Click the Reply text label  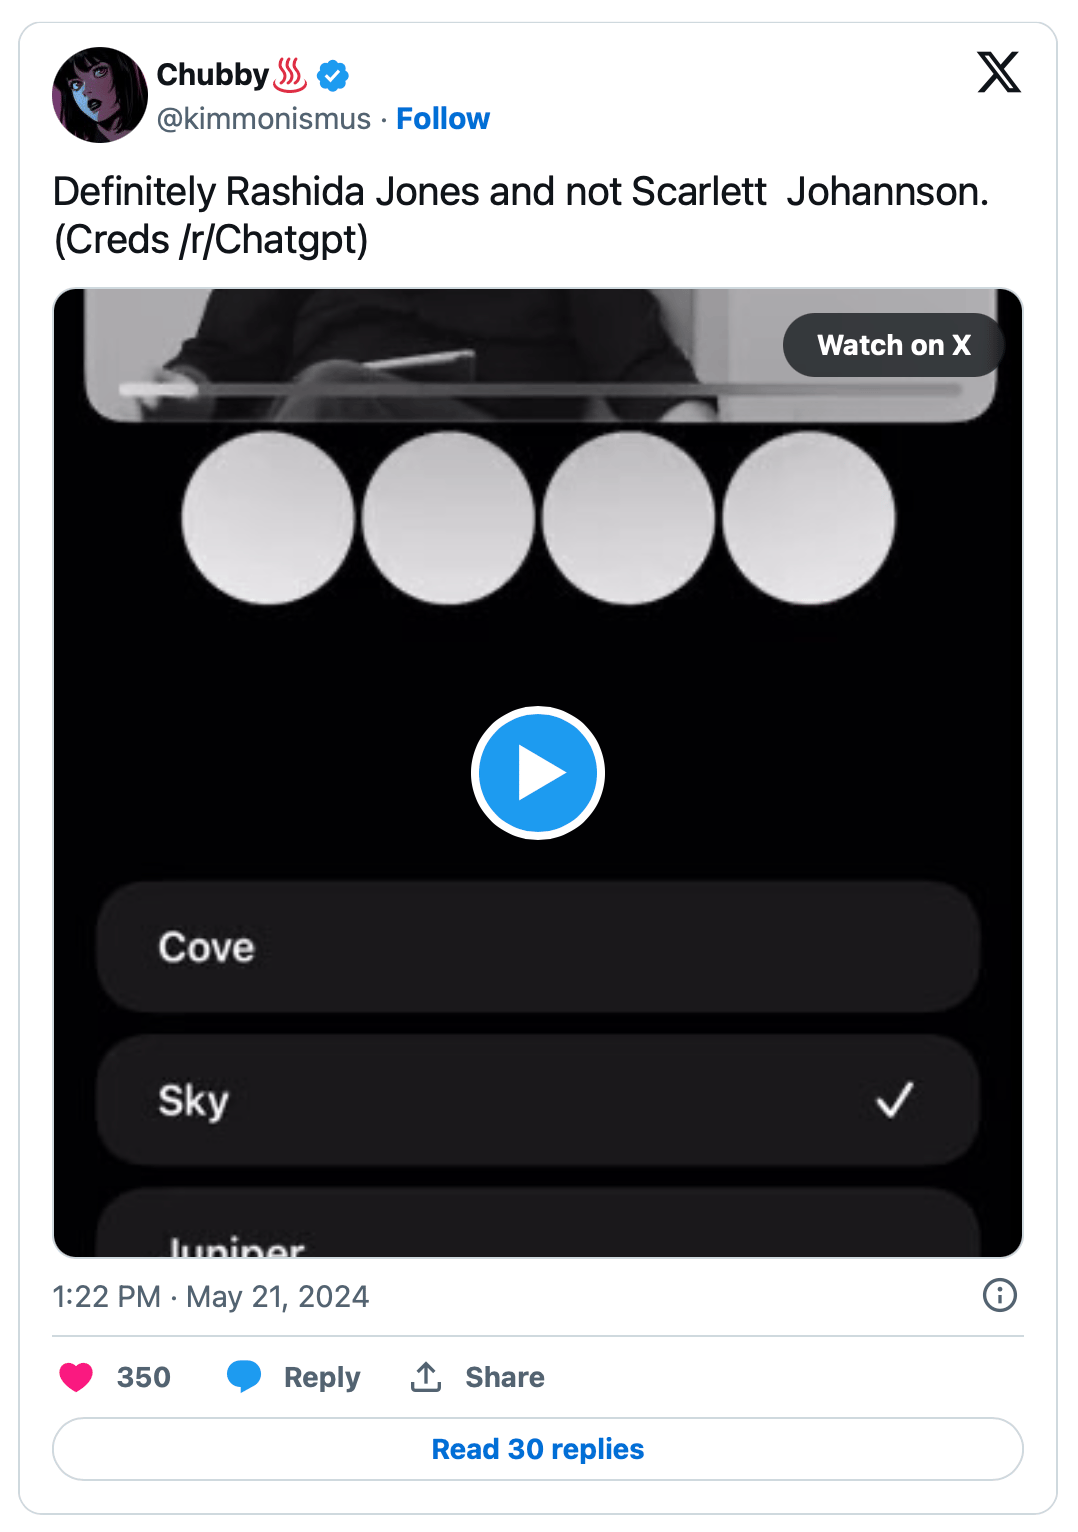pyautogui.click(x=322, y=1377)
